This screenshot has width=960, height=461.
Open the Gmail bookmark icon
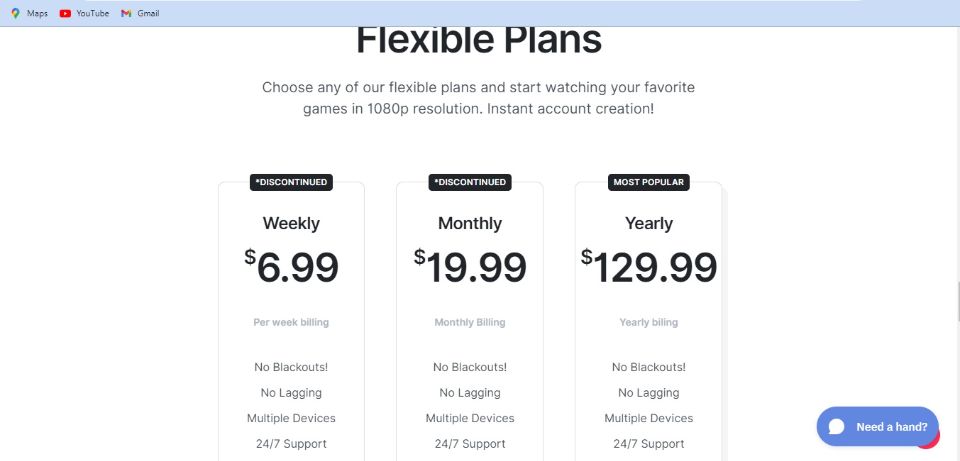(126, 13)
